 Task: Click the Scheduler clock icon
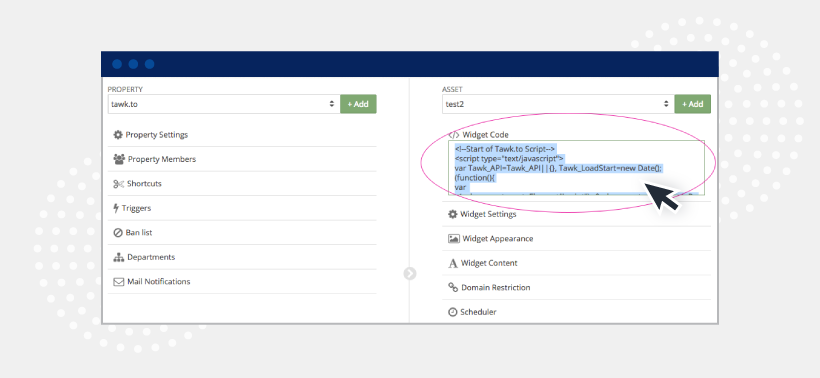452,312
